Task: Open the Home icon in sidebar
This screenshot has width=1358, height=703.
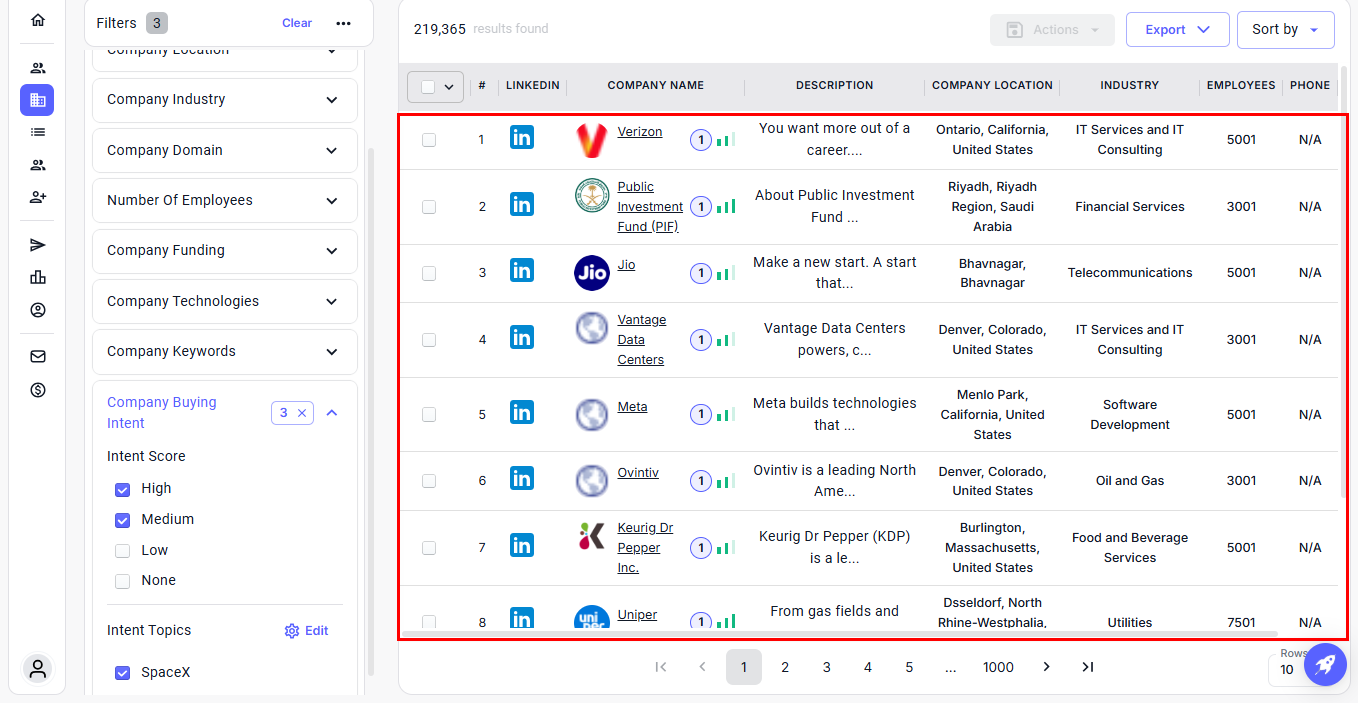Action: [x=38, y=20]
